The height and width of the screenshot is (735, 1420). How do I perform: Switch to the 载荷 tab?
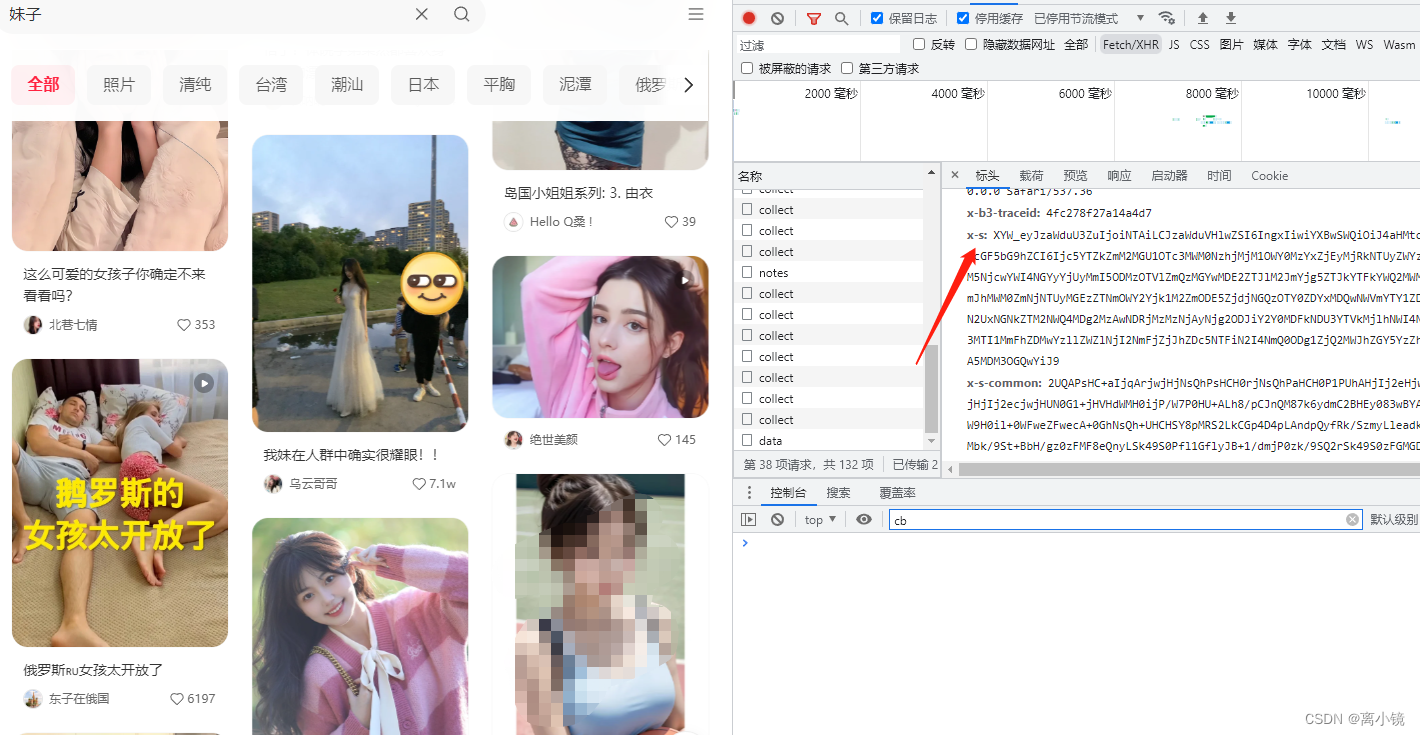click(1031, 175)
